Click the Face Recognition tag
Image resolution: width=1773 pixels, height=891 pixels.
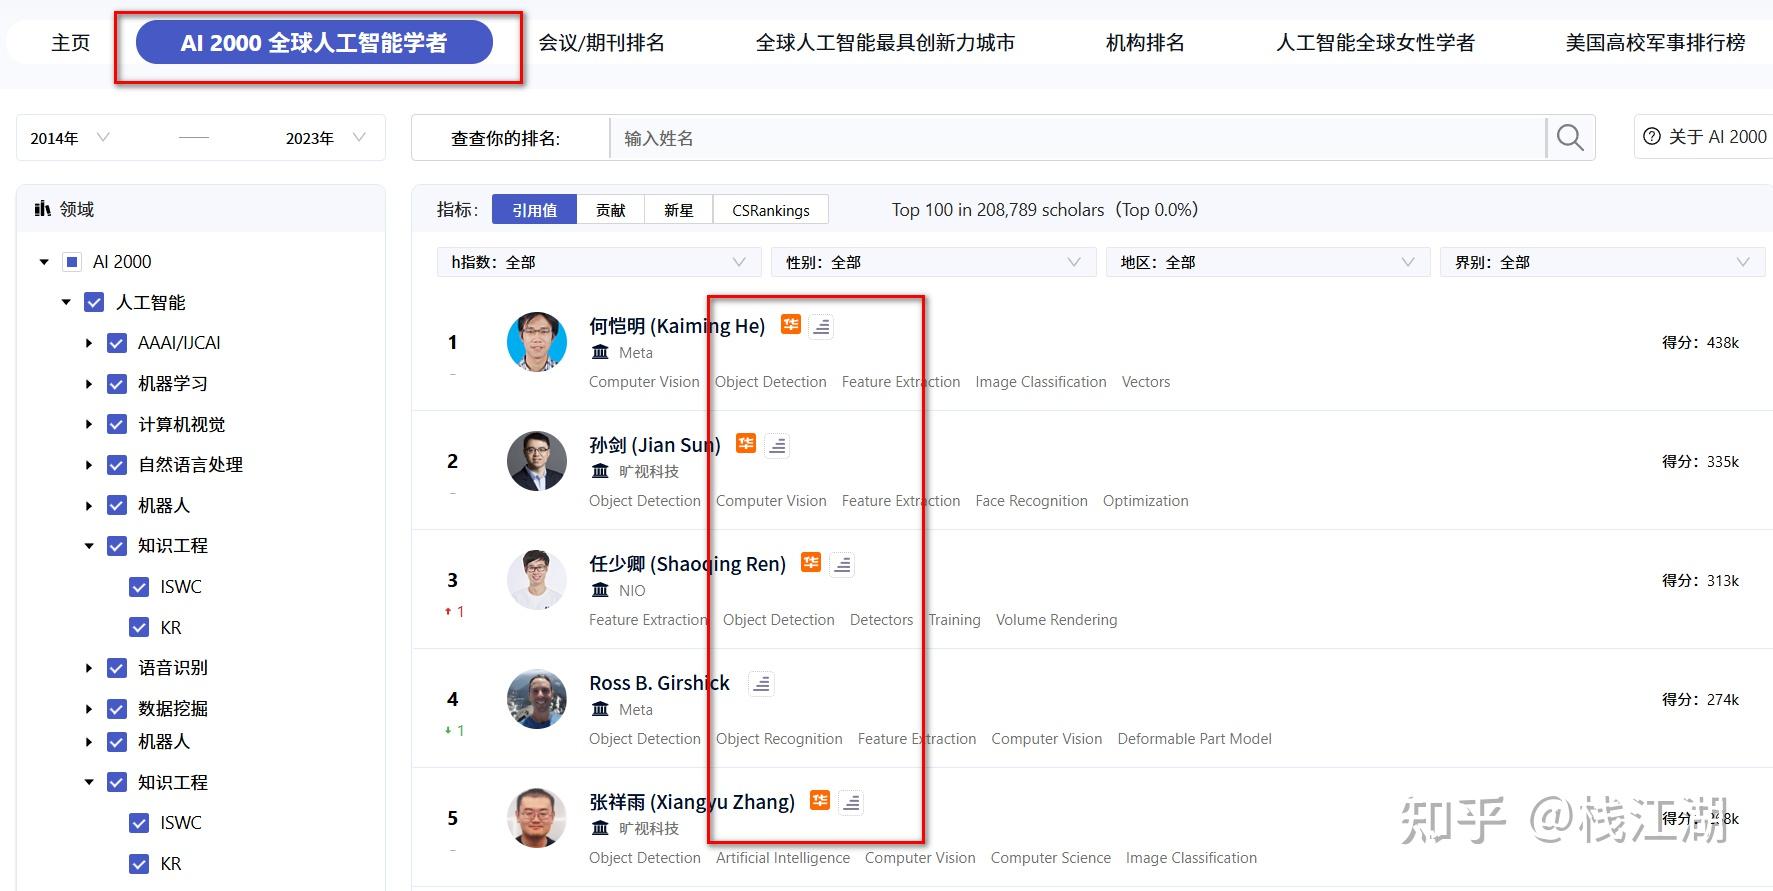[1031, 501]
